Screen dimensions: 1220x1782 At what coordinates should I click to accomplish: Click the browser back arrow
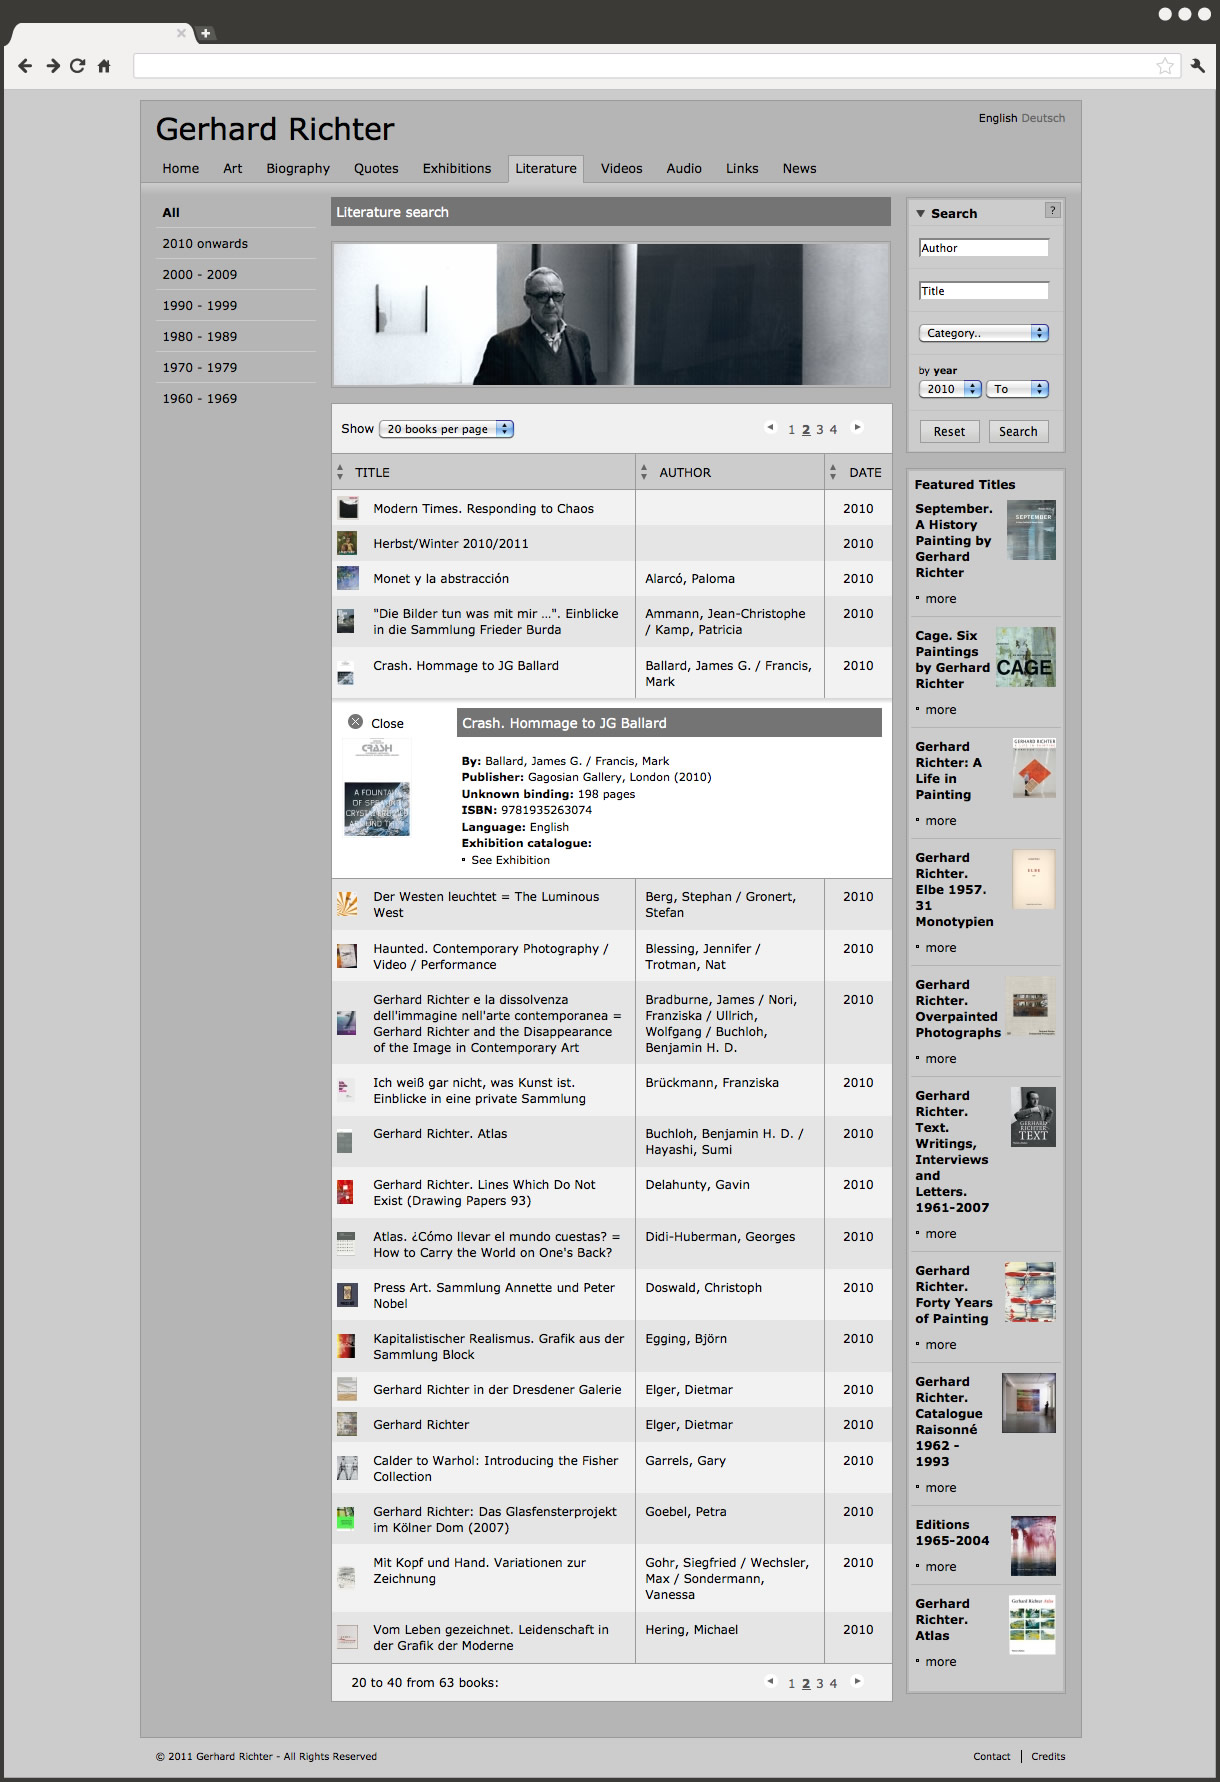[x=25, y=66]
